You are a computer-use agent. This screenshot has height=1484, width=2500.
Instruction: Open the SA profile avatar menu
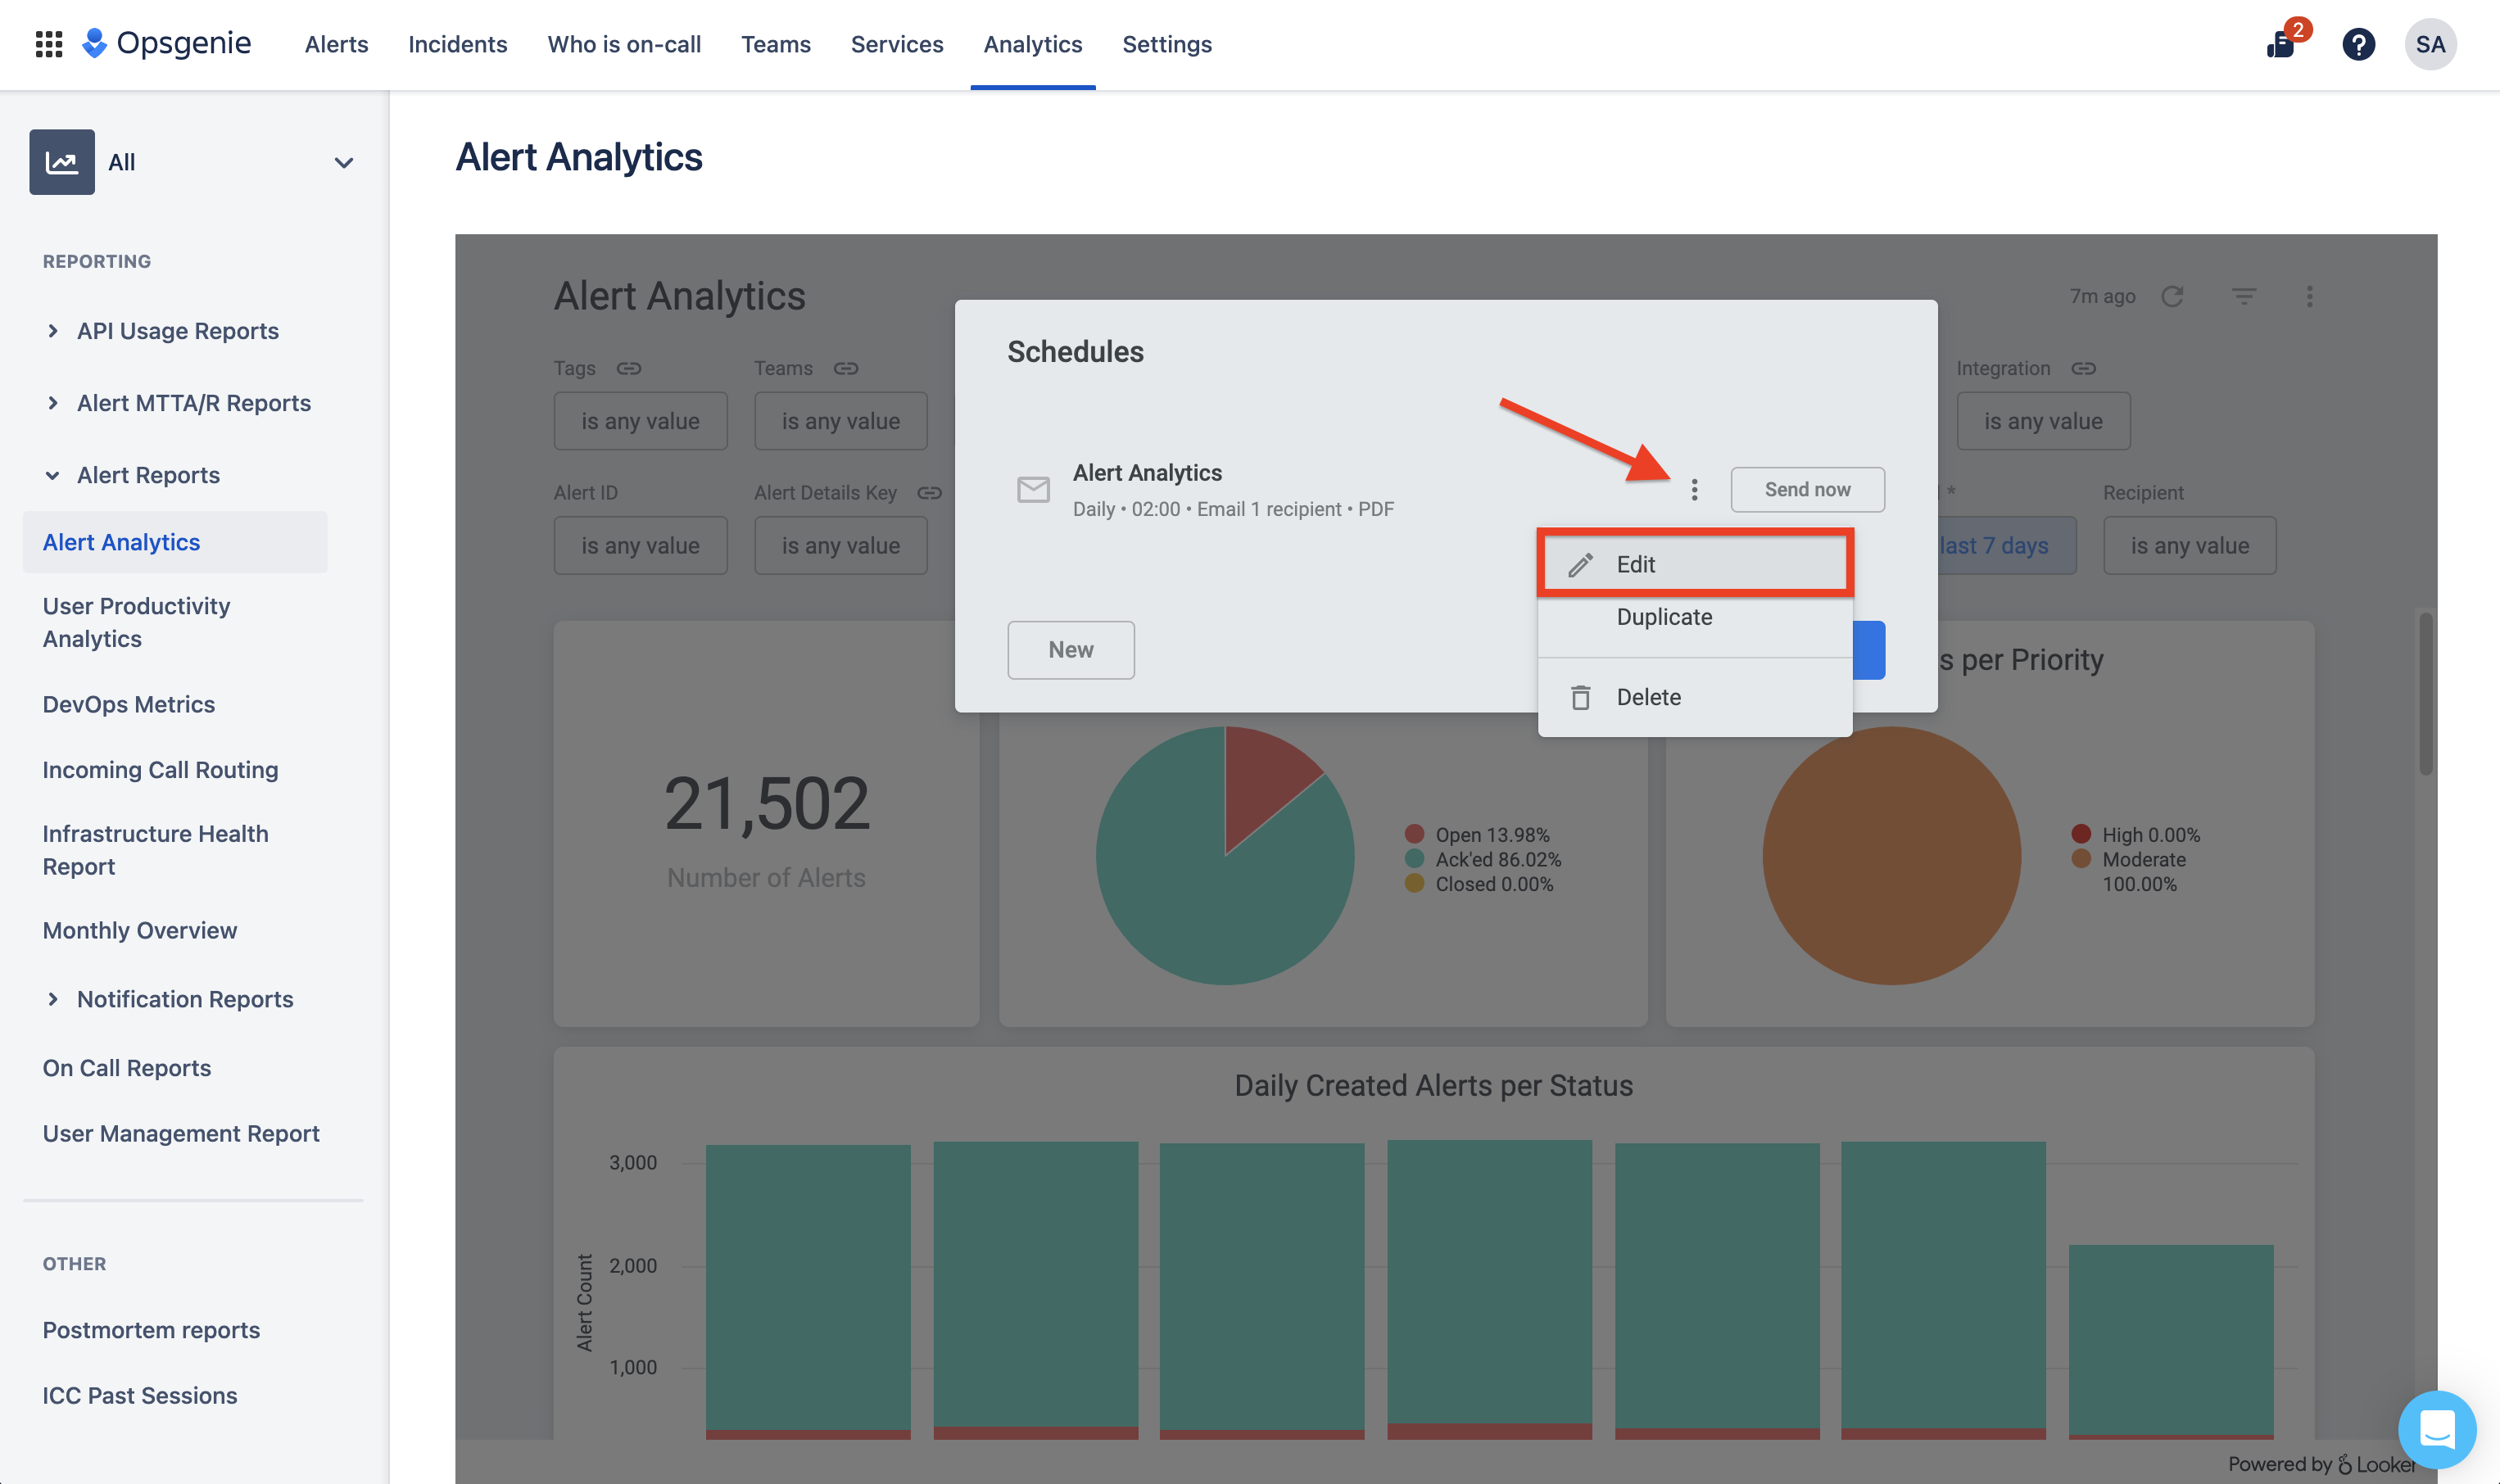click(2430, 44)
